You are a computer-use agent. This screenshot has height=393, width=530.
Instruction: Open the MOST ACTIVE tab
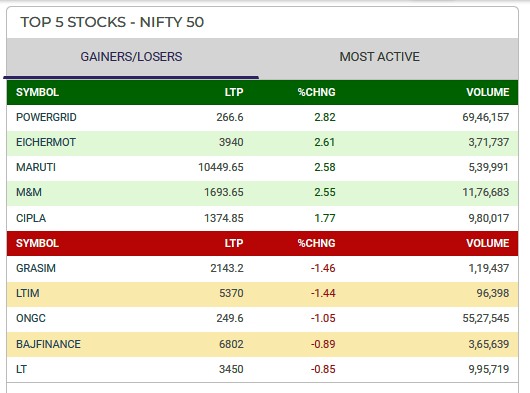click(x=380, y=57)
